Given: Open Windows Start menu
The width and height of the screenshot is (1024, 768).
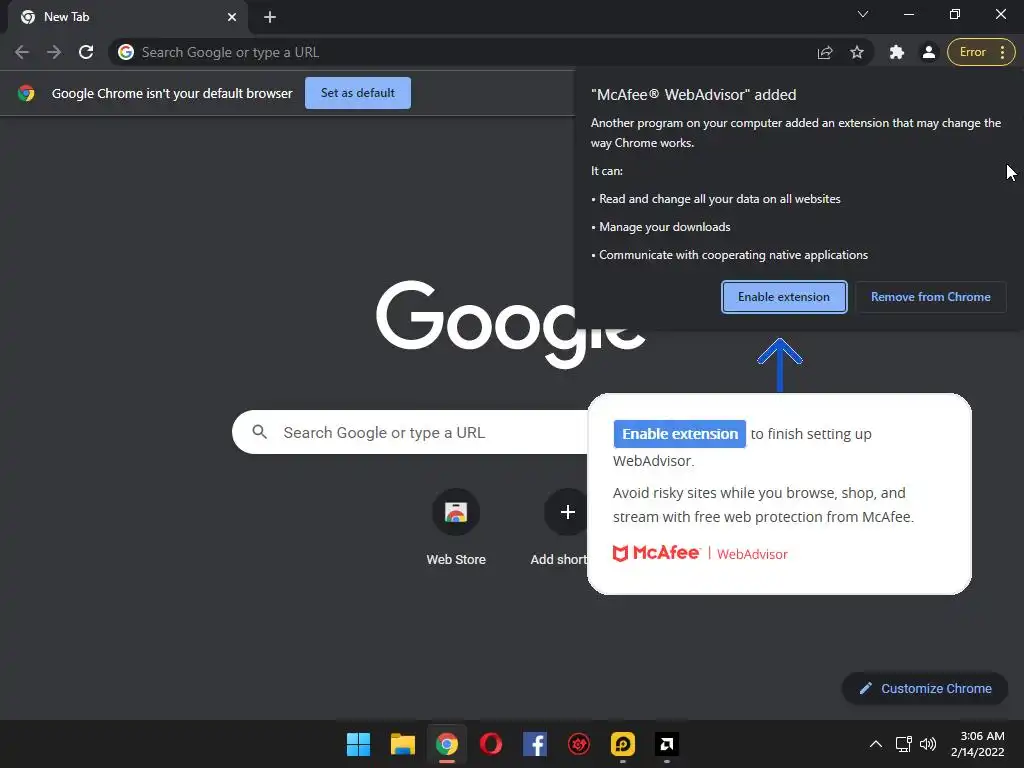Looking at the screenshot, I should (x=358, y=744).
